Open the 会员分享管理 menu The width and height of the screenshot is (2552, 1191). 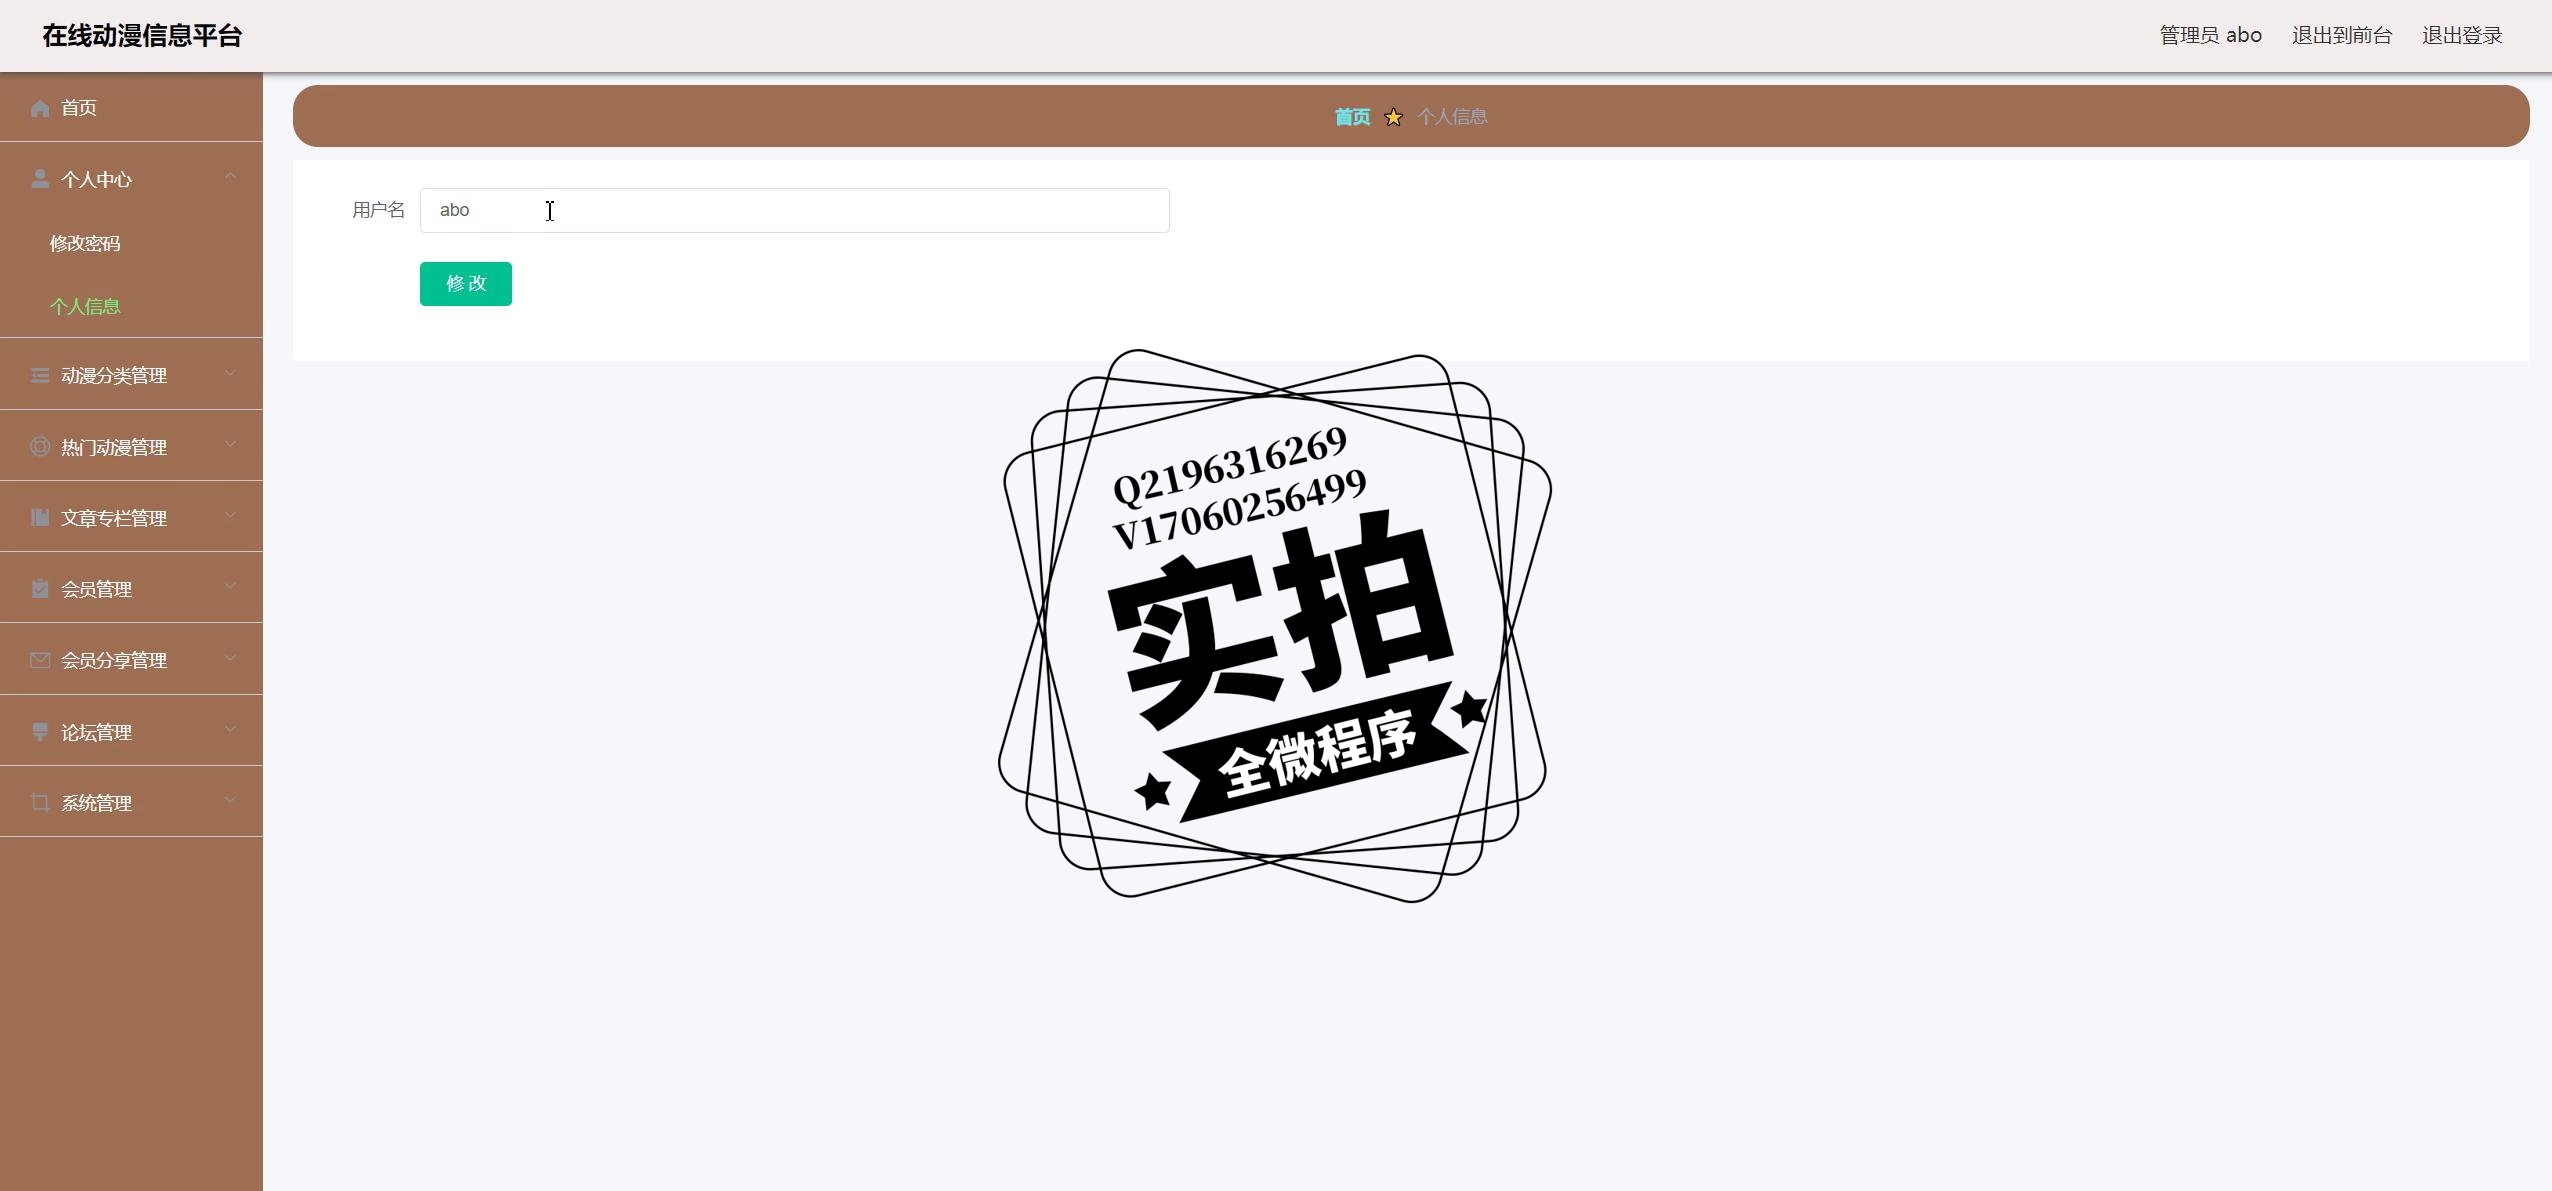(x=131, y=660)
